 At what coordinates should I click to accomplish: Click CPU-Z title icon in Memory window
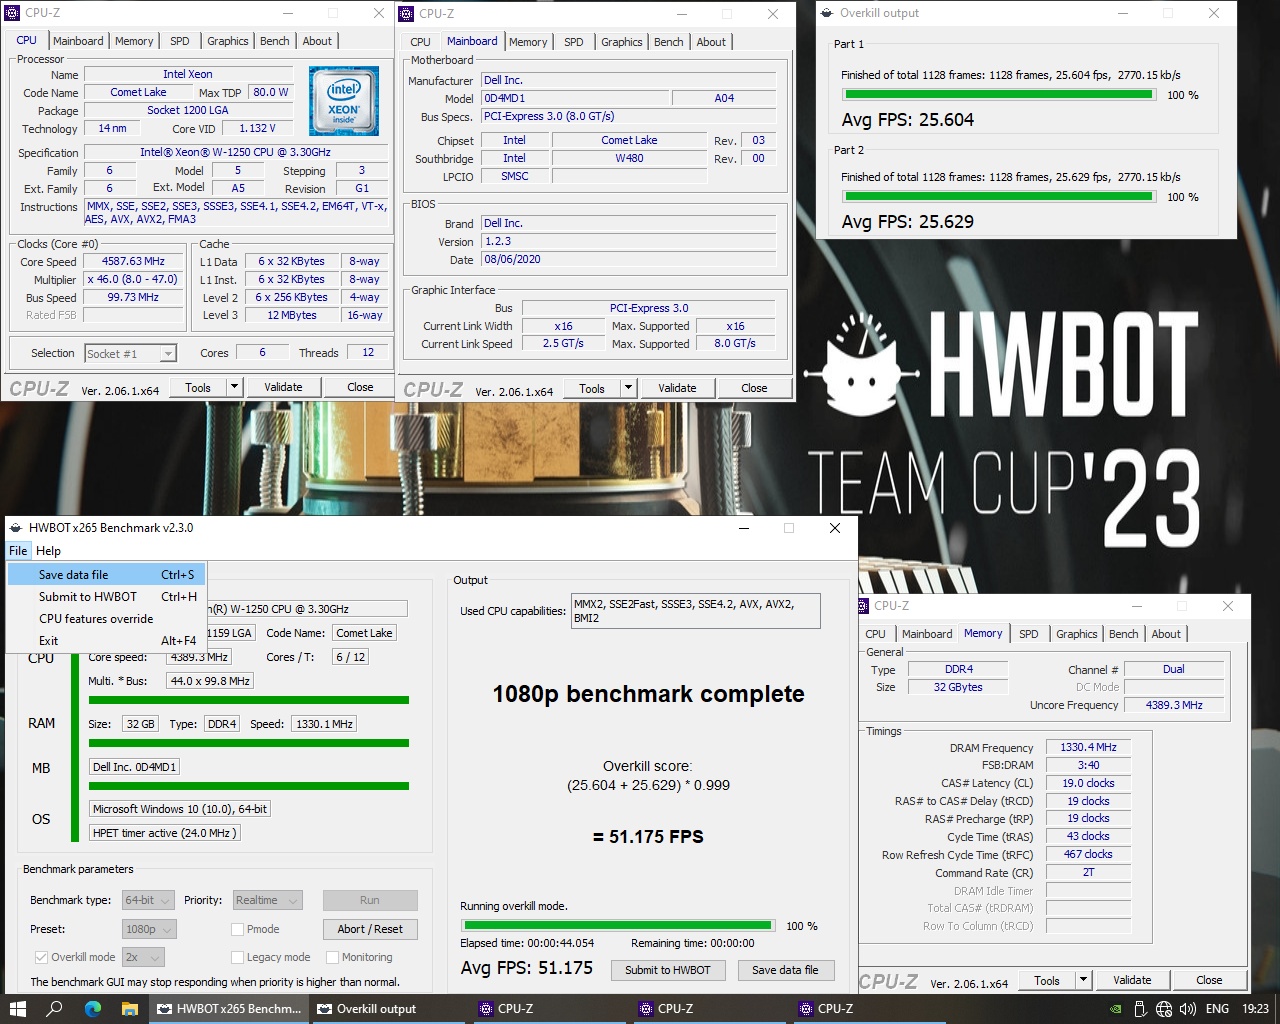coord(865,606)
